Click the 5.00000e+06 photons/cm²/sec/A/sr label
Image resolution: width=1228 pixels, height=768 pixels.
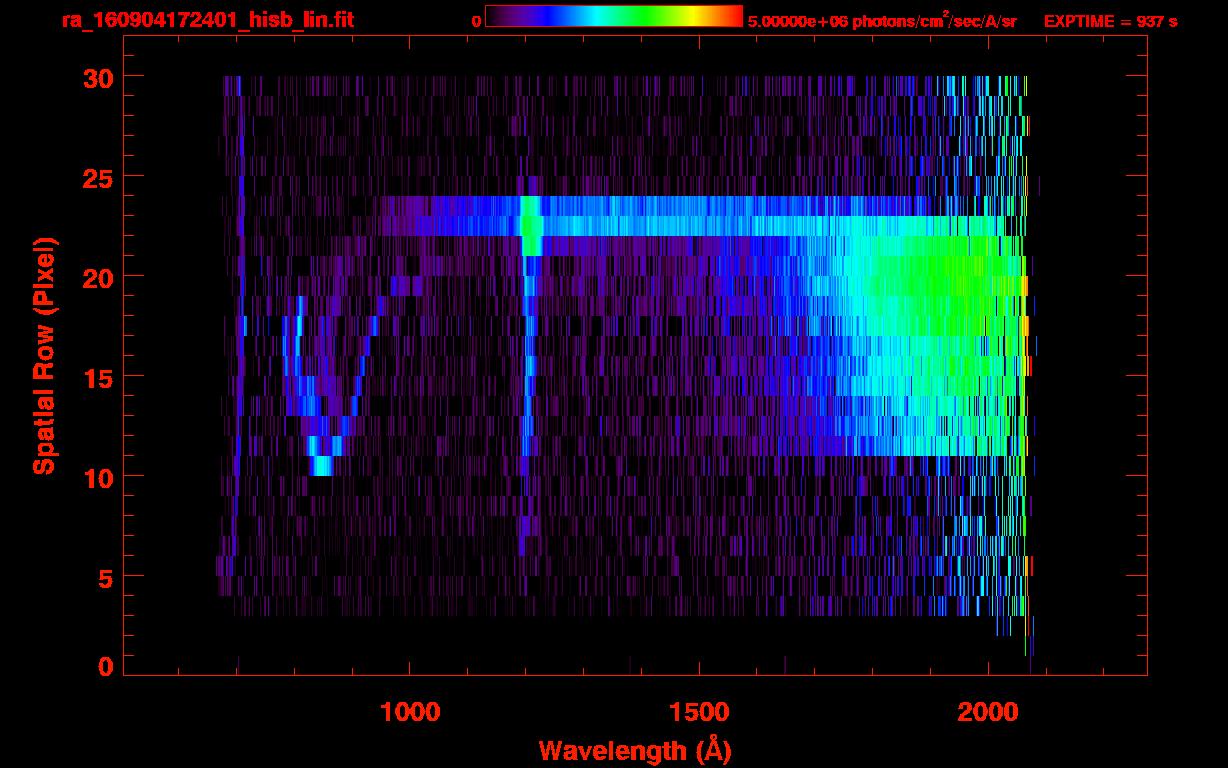(x=882, y=20)
